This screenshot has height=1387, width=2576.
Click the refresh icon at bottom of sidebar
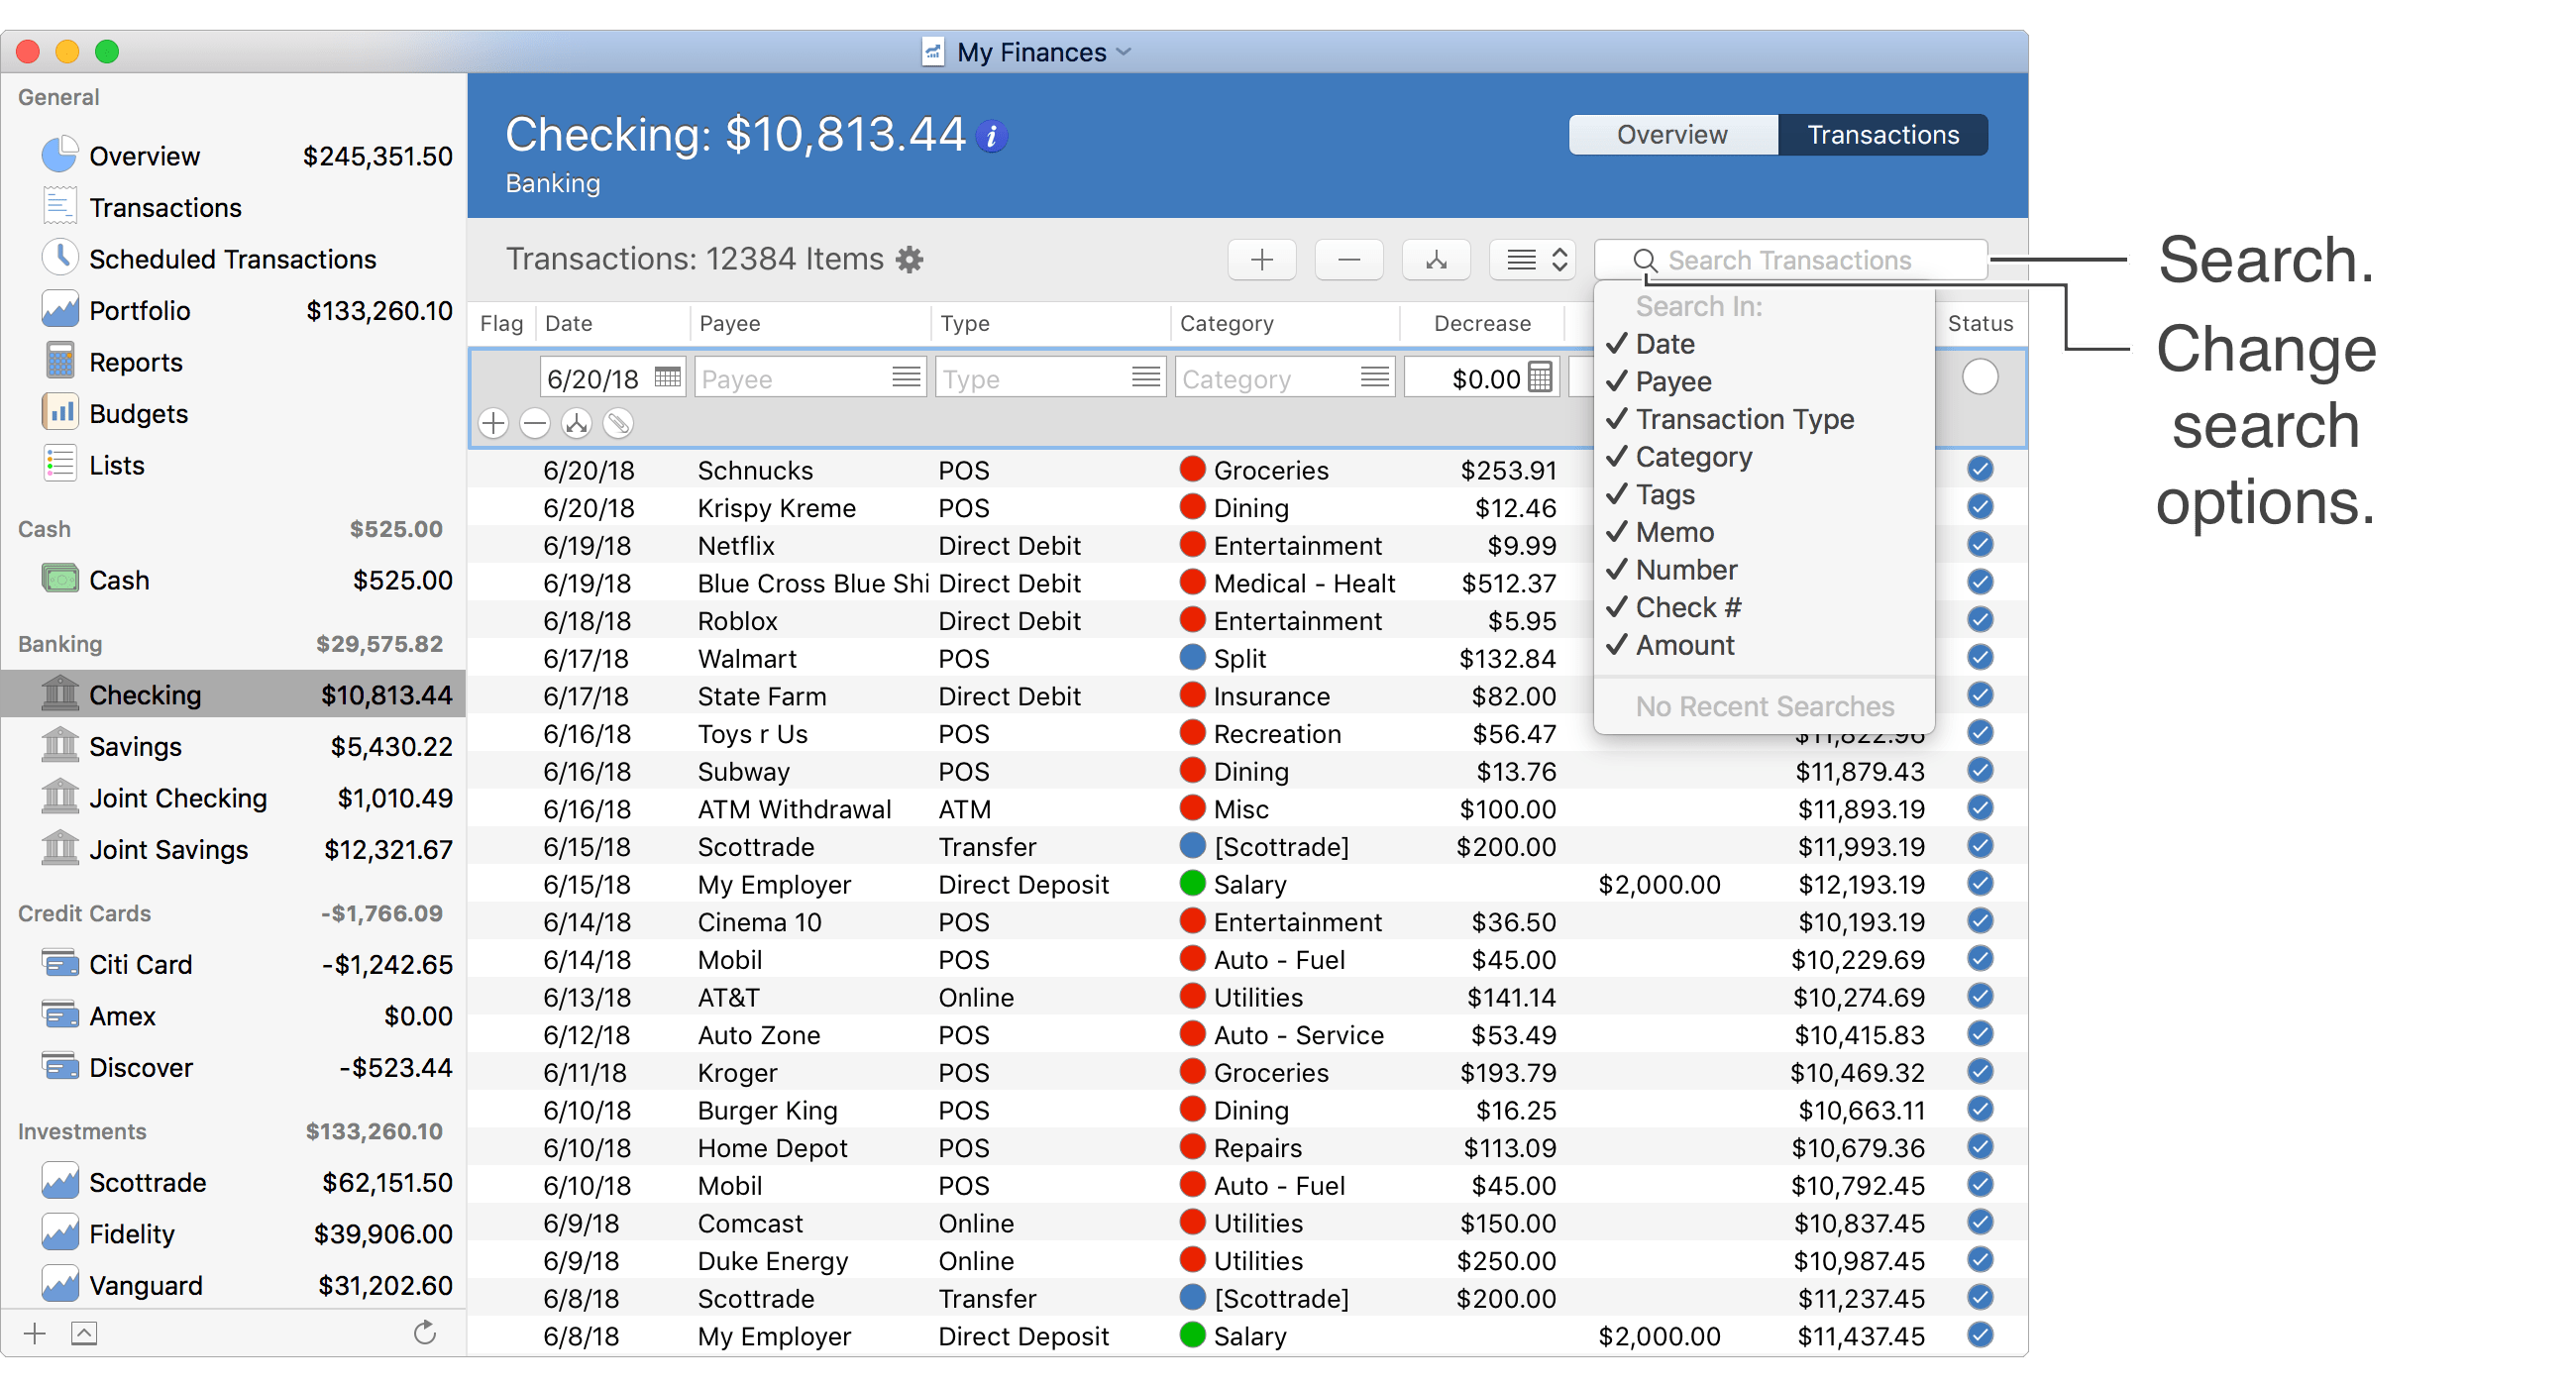pos(425,1333)
